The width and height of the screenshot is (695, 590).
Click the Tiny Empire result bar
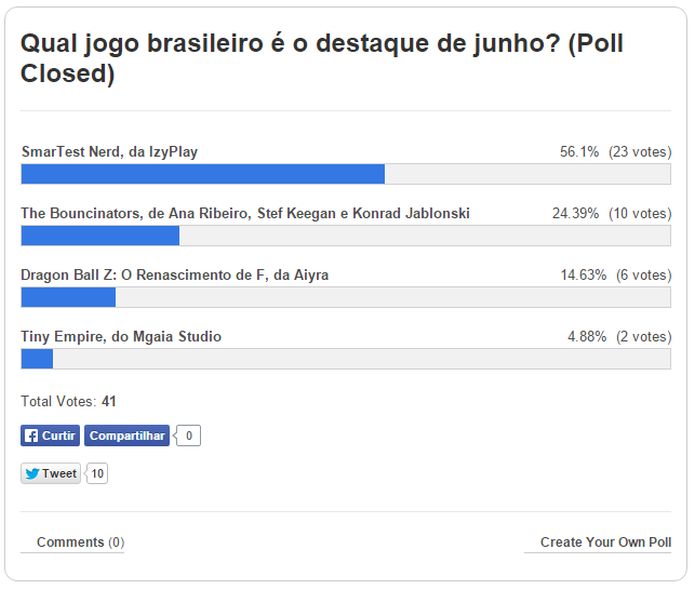[x=346, y=359]
